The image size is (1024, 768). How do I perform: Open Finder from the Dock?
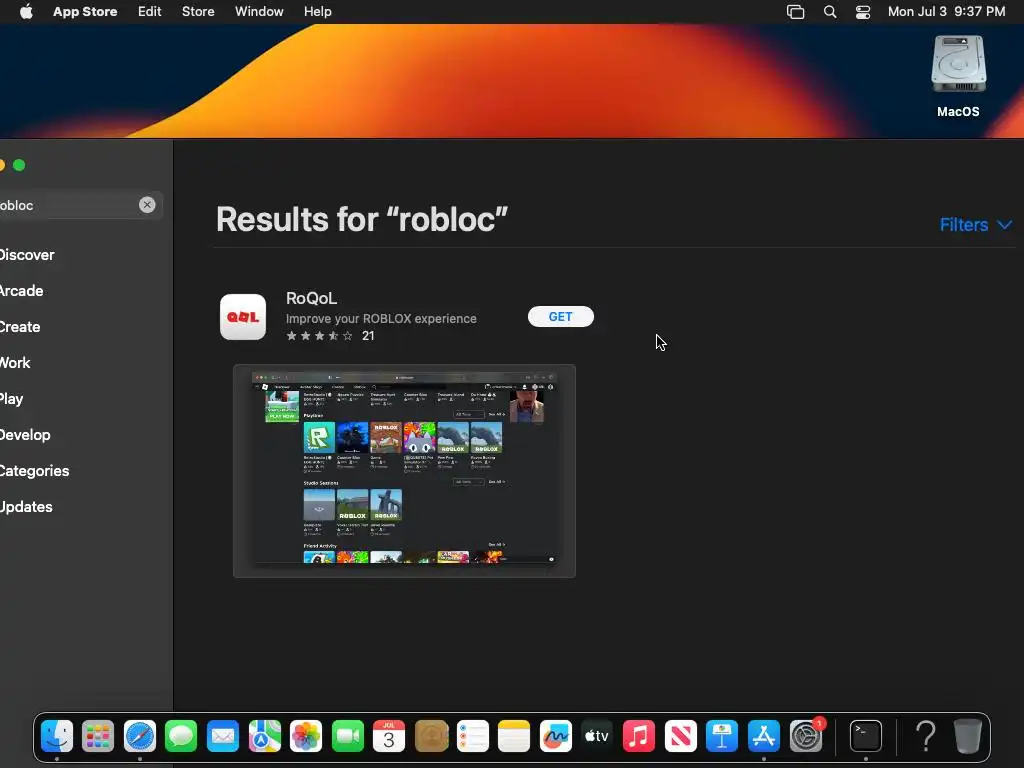[x=57, y=736]
